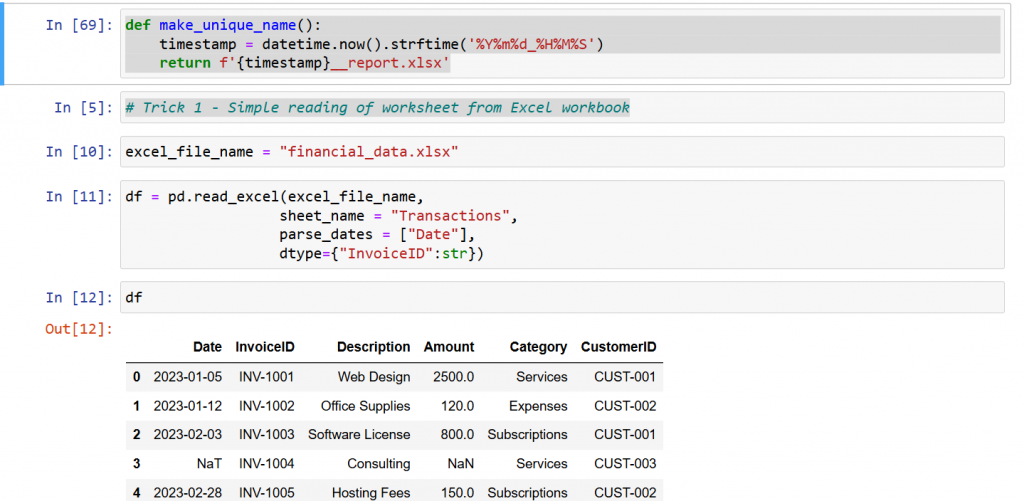Viewport: 1024px width, 501px height.
Task: Click the 120.0 amount cell
Action: pos(457,406)
